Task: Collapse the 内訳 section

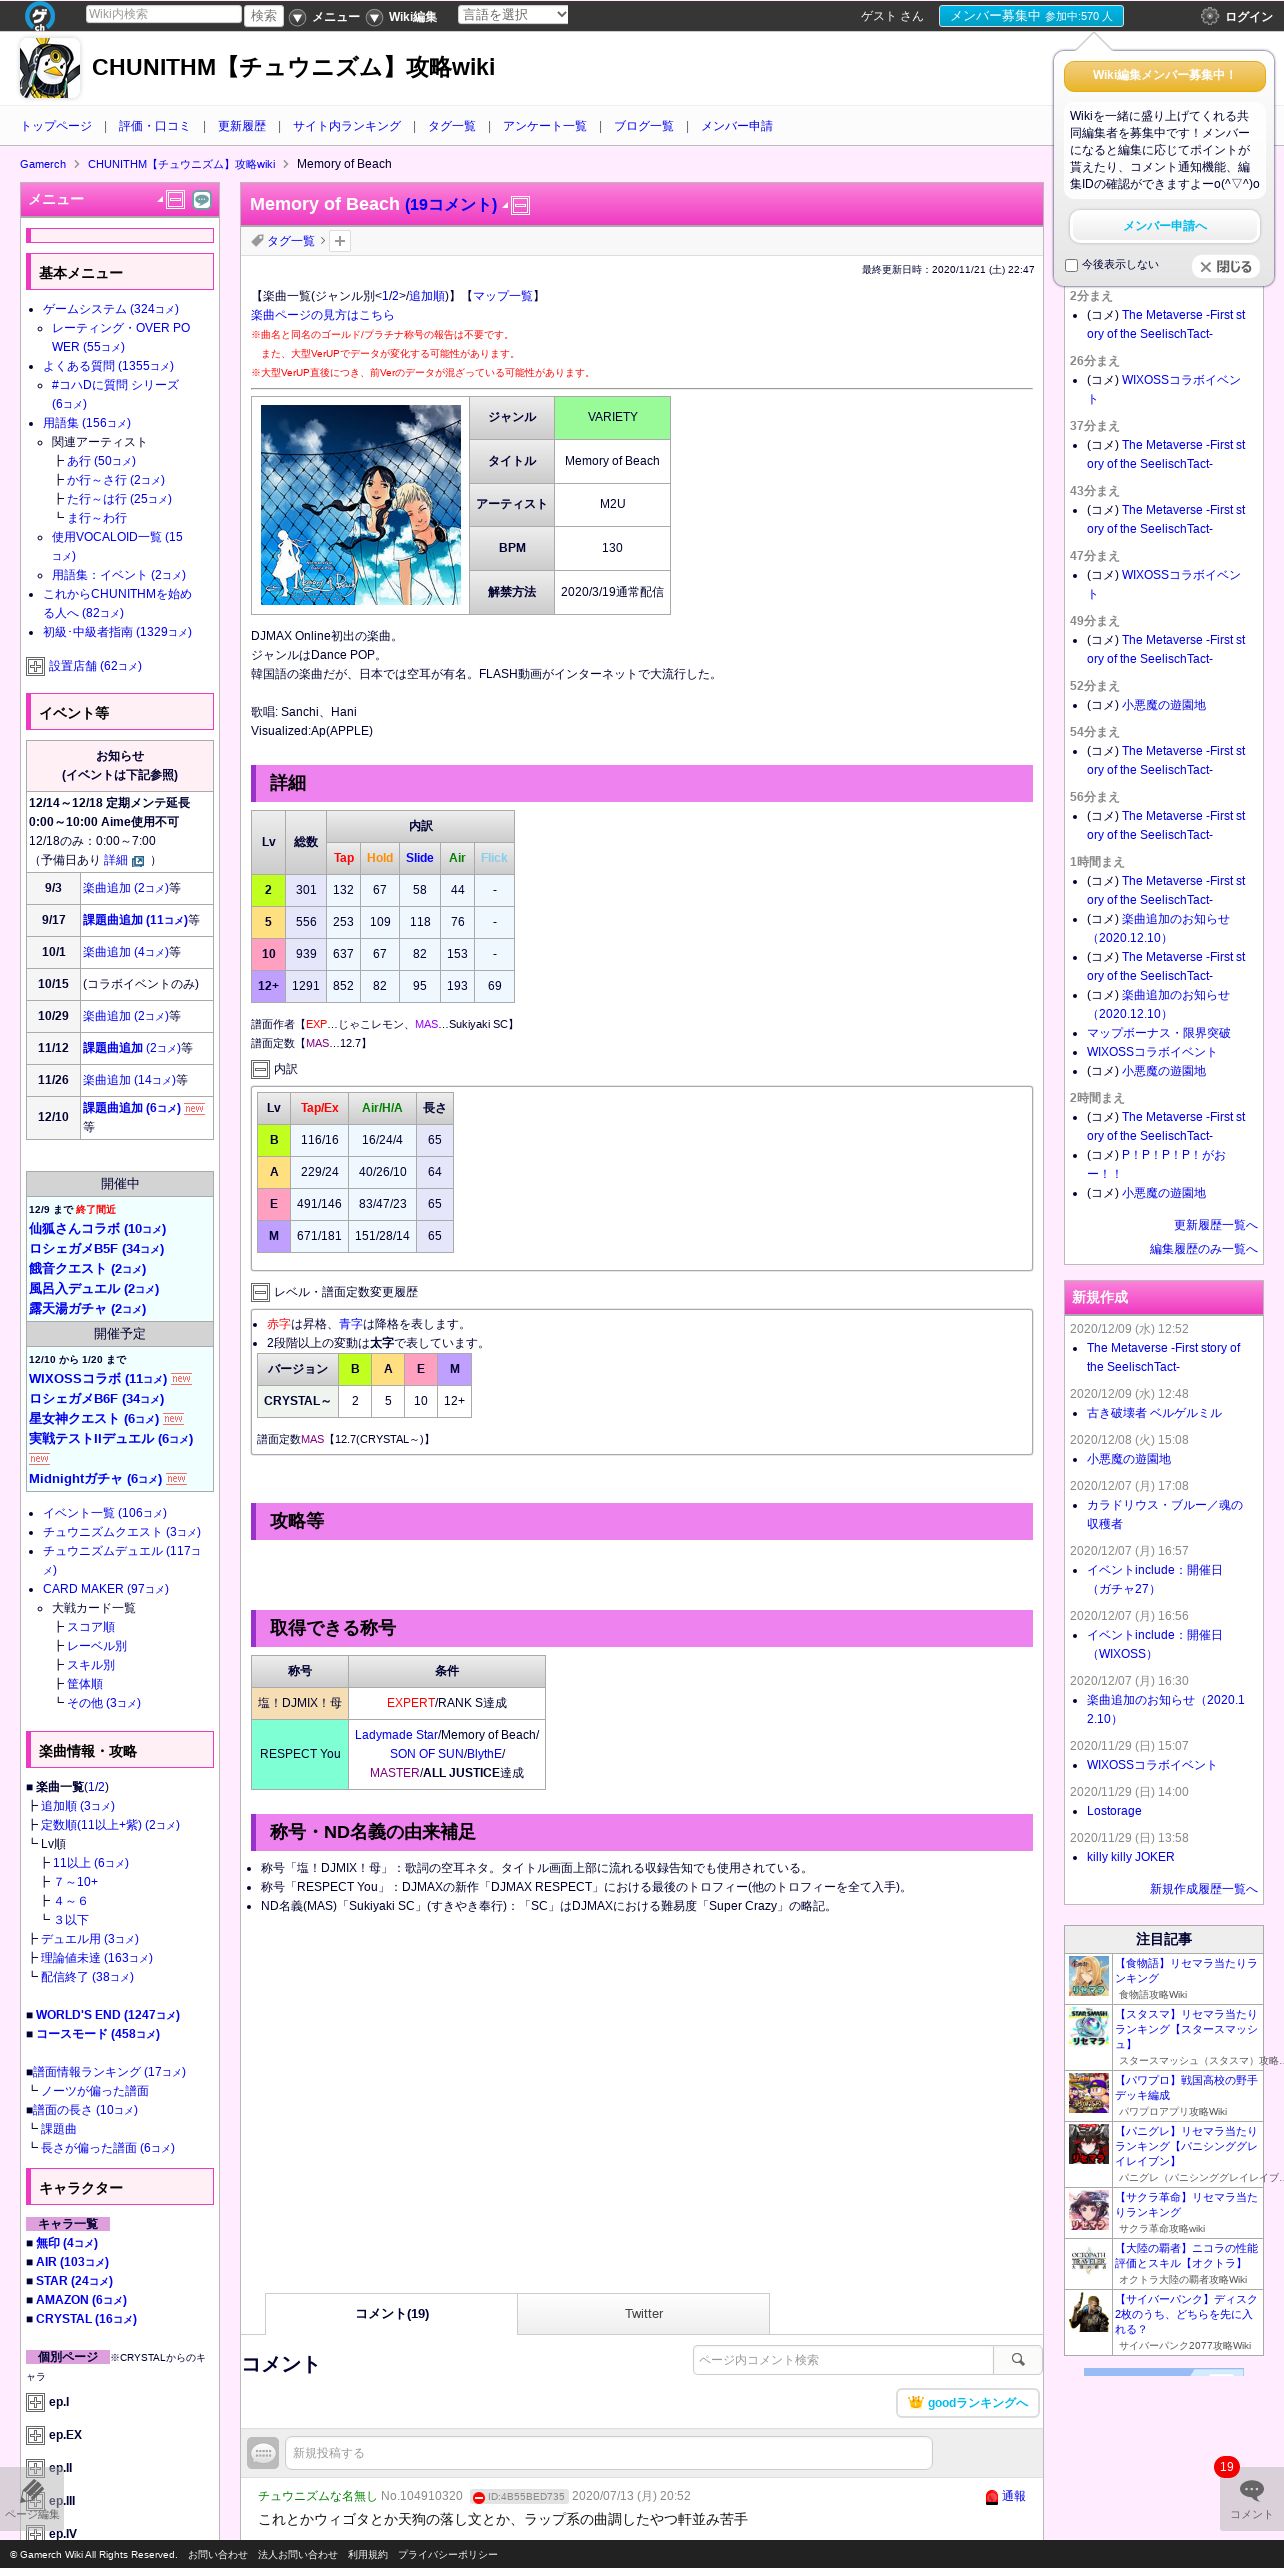Action: (260, 1070)
